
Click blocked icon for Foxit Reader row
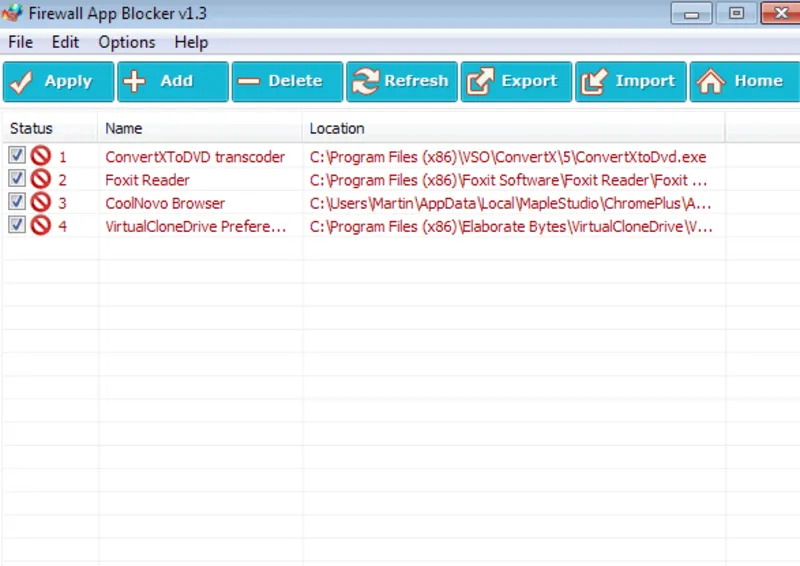[41, 179]
